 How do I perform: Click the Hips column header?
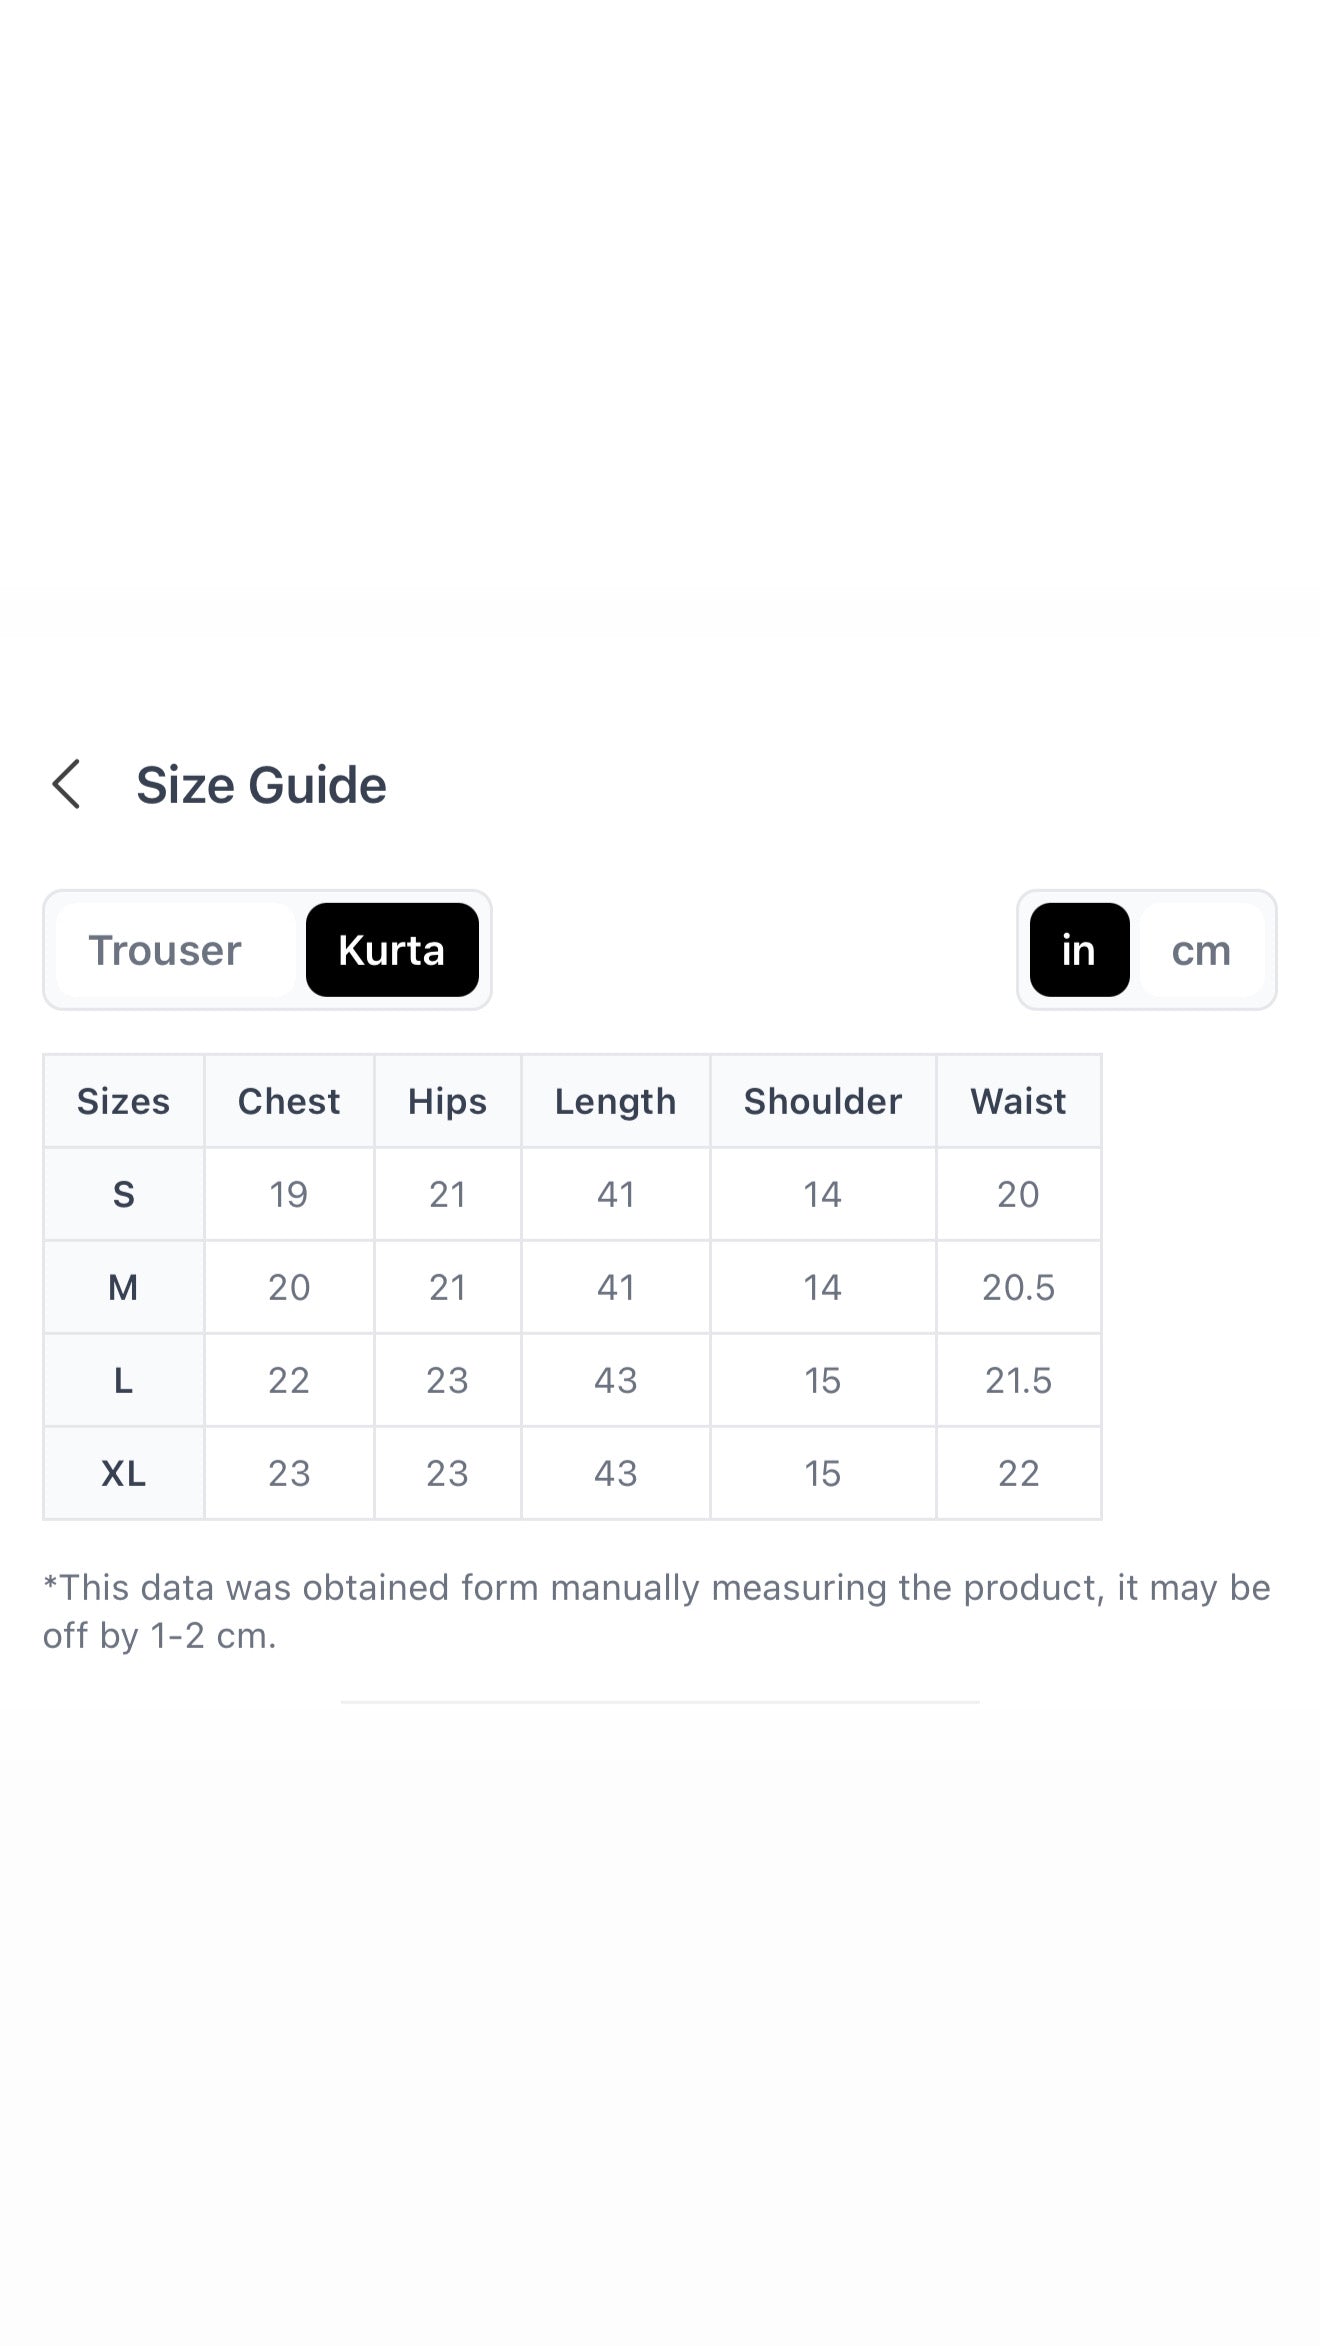tap(447, 1101)
